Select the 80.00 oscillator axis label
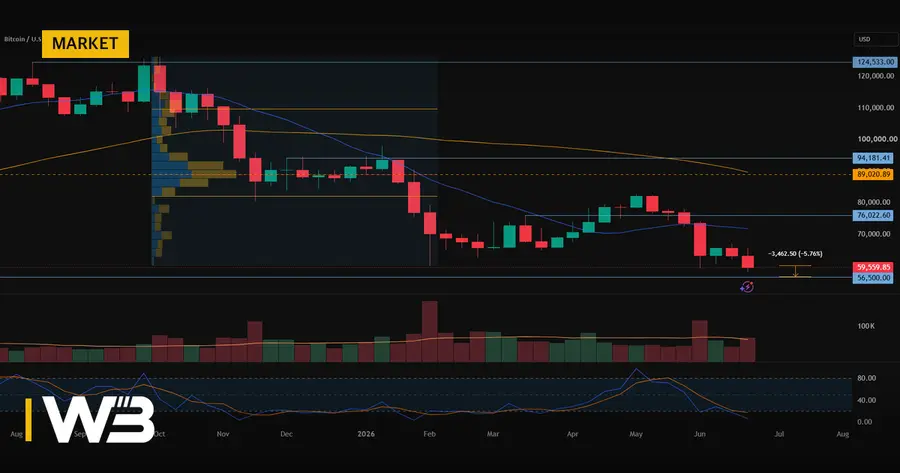900x473 pixels. point(866,378)
